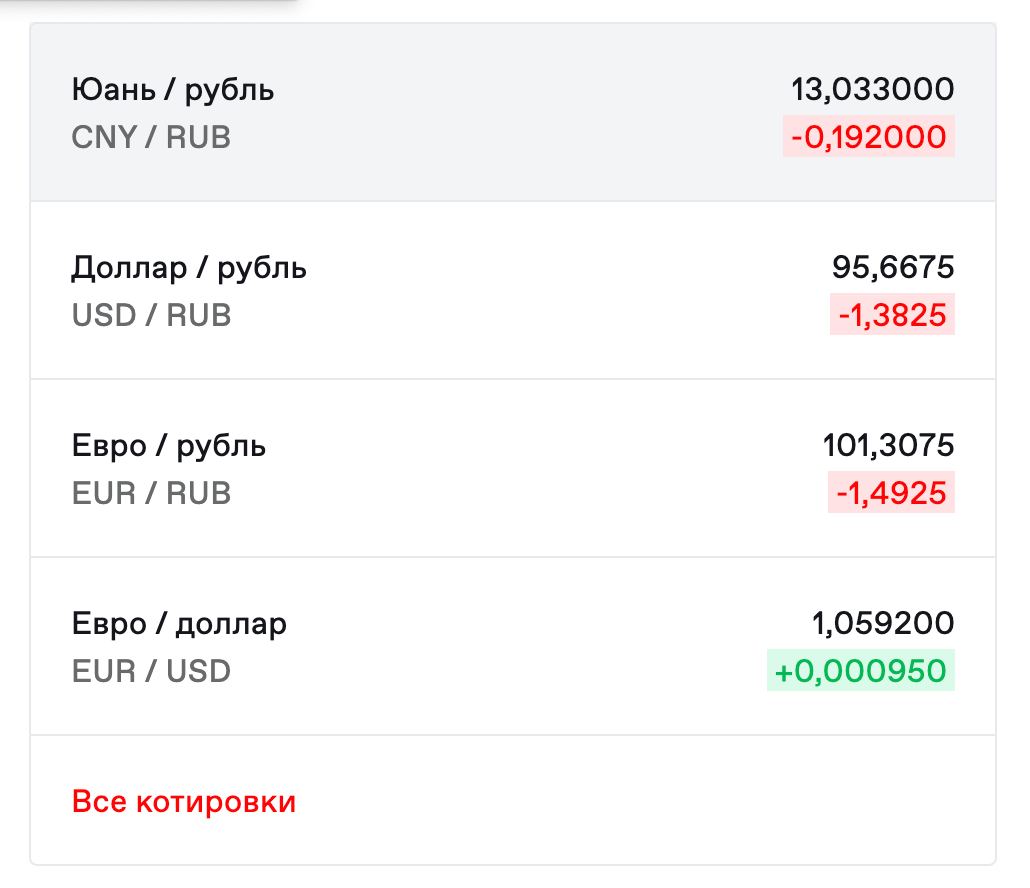1030x888 pixels.
Task: Click the red -1,3825 change badge
Action: [891, 315]
